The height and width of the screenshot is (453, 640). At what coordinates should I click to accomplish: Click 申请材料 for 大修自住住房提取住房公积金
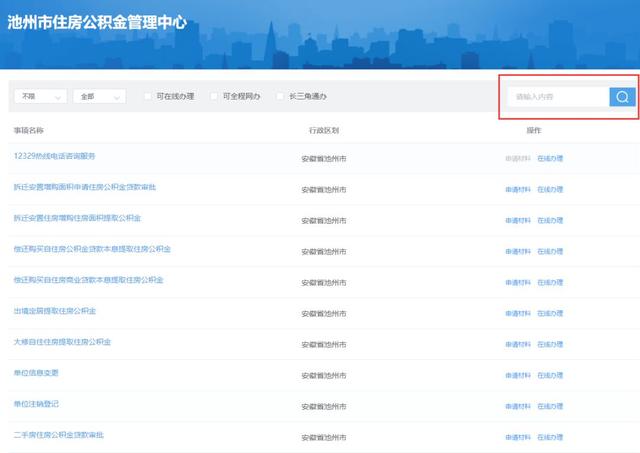pos(518,344)
